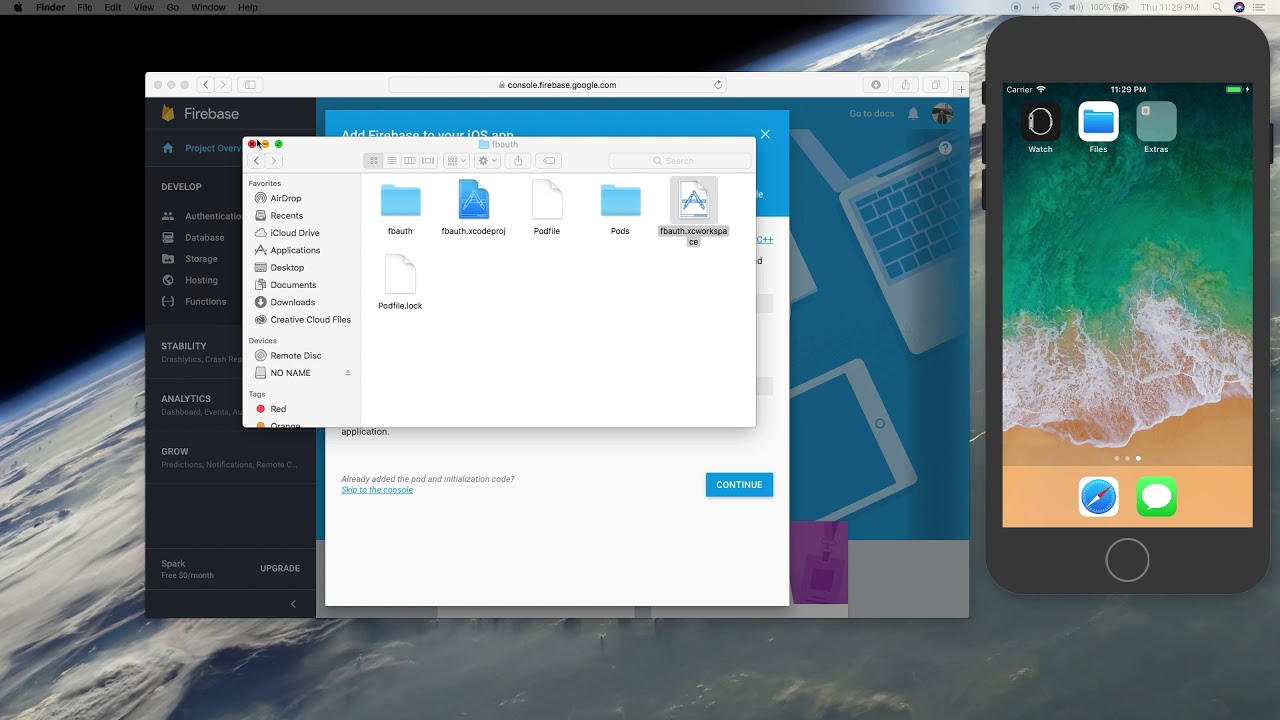Go forward in Finder window

click(273, 160)
